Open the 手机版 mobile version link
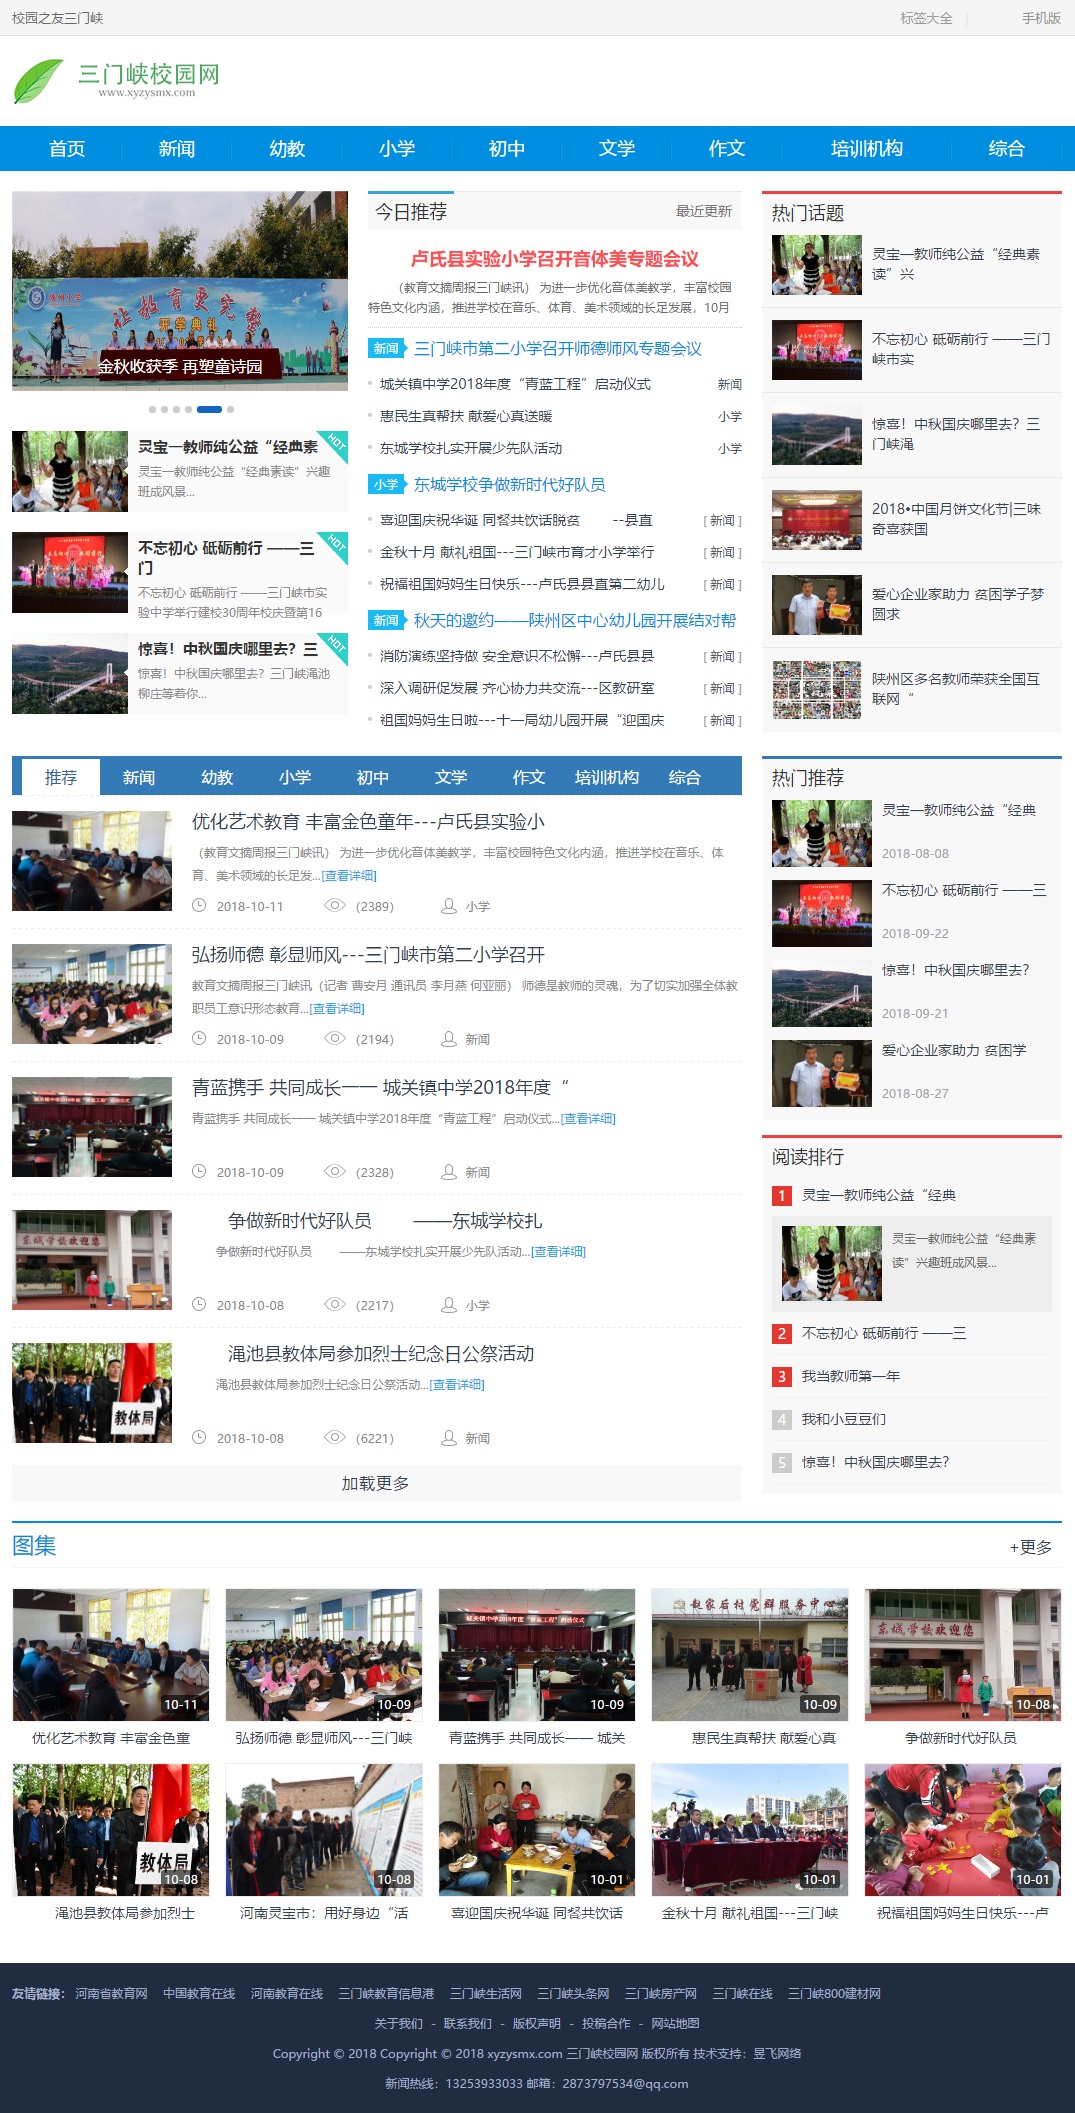1075x2113 pixels. pos(1040,18)
